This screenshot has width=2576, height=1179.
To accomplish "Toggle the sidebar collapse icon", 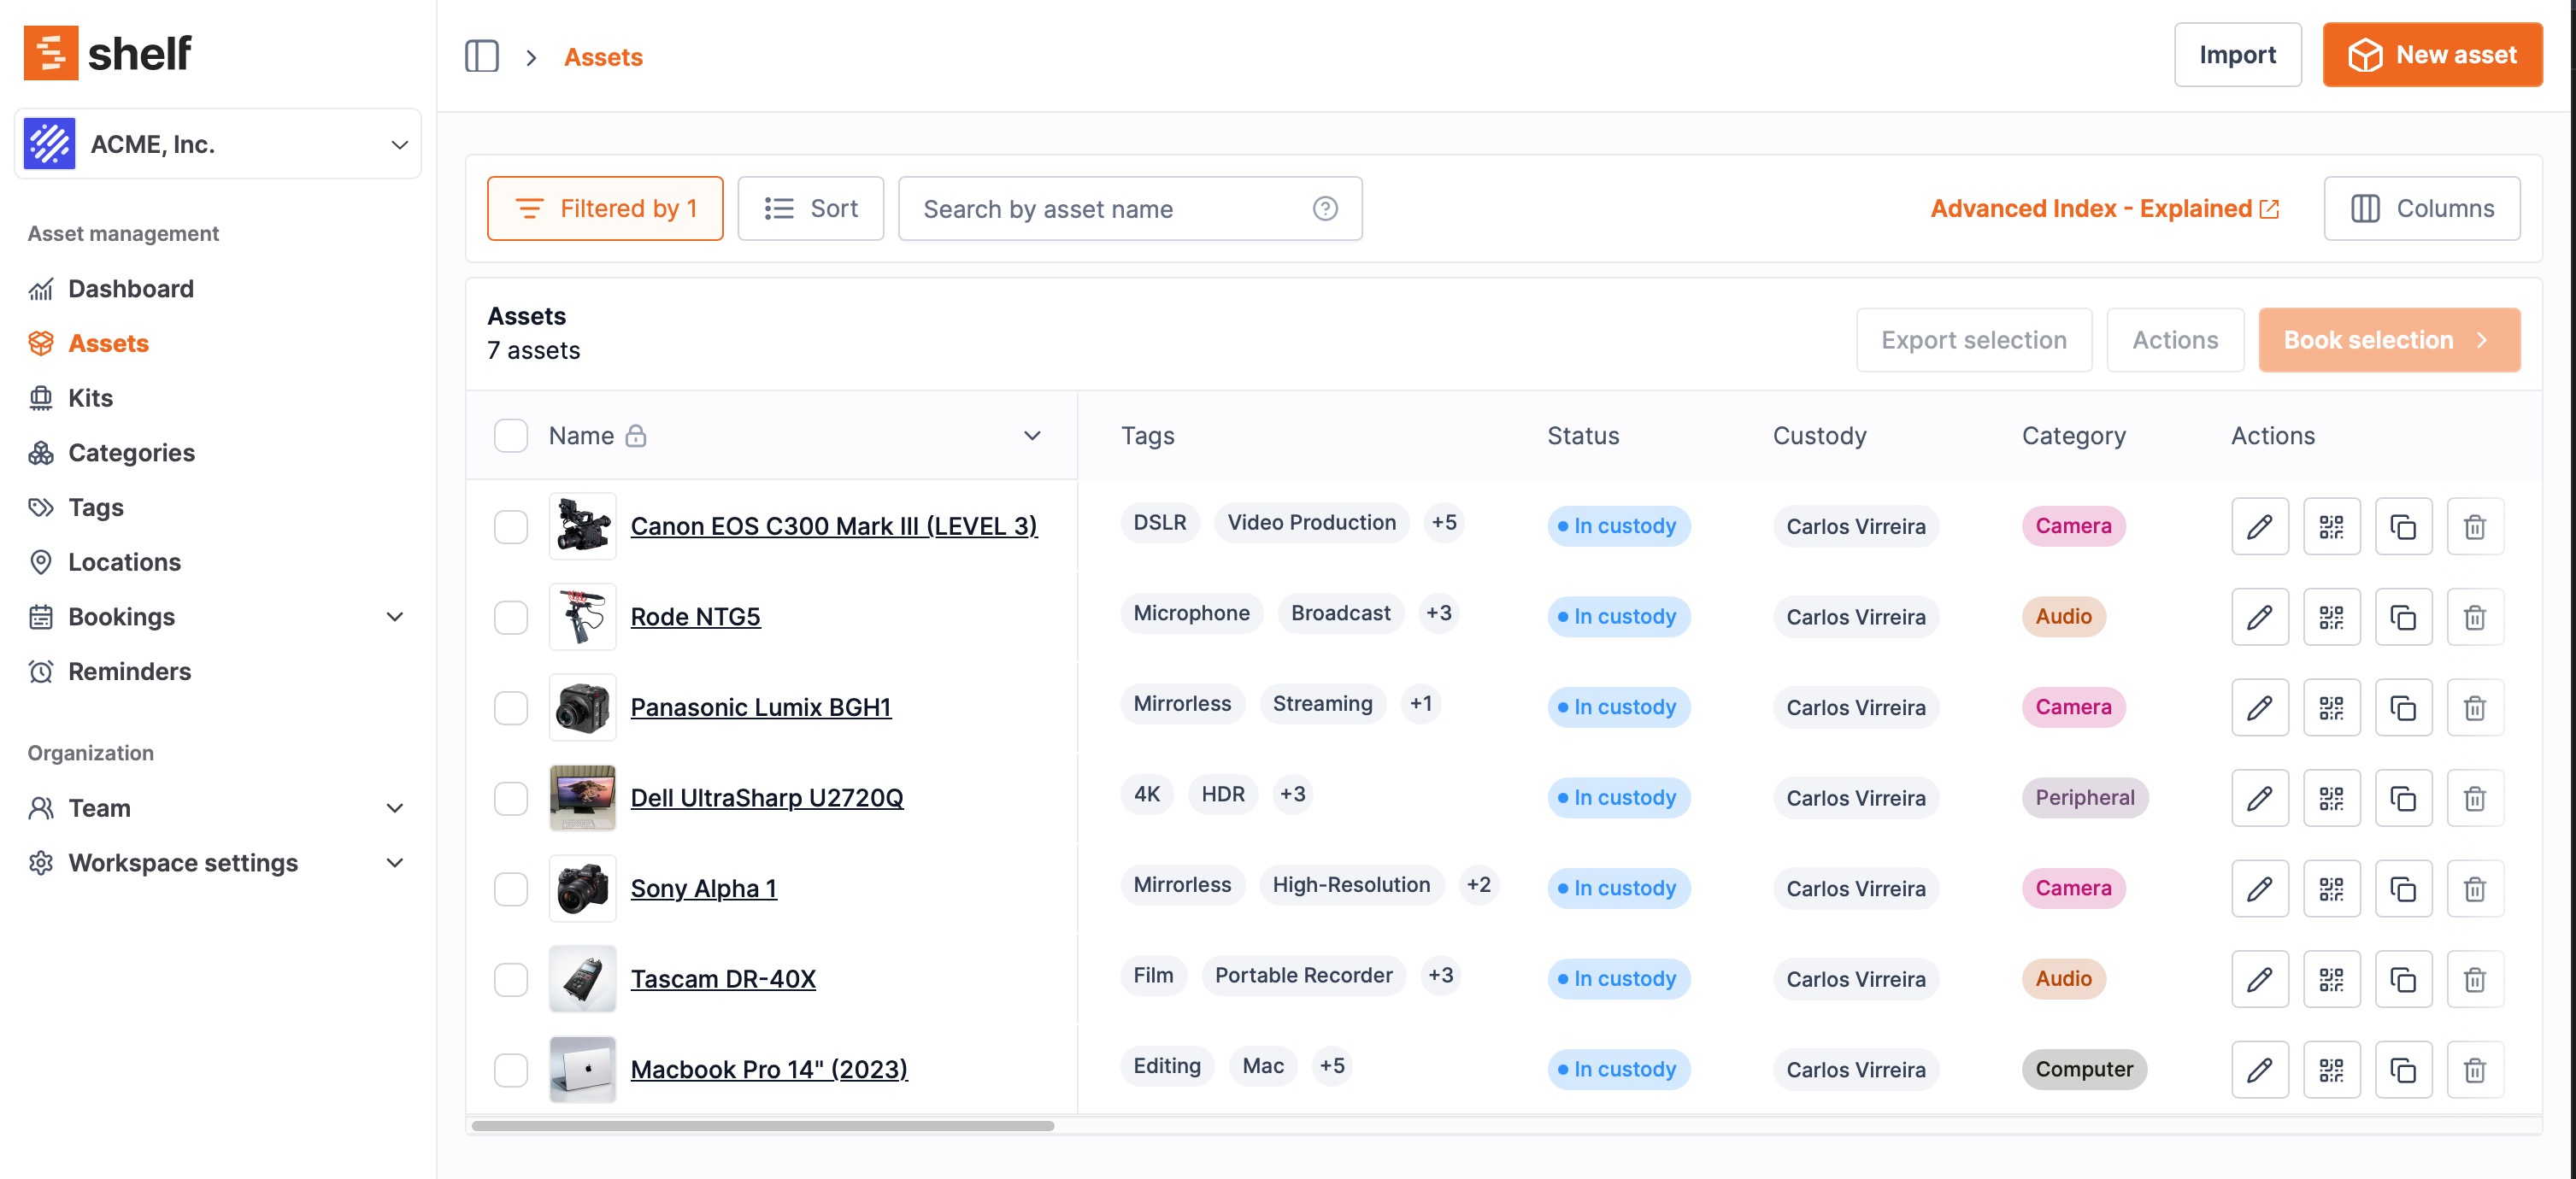I will coord(481,56).
